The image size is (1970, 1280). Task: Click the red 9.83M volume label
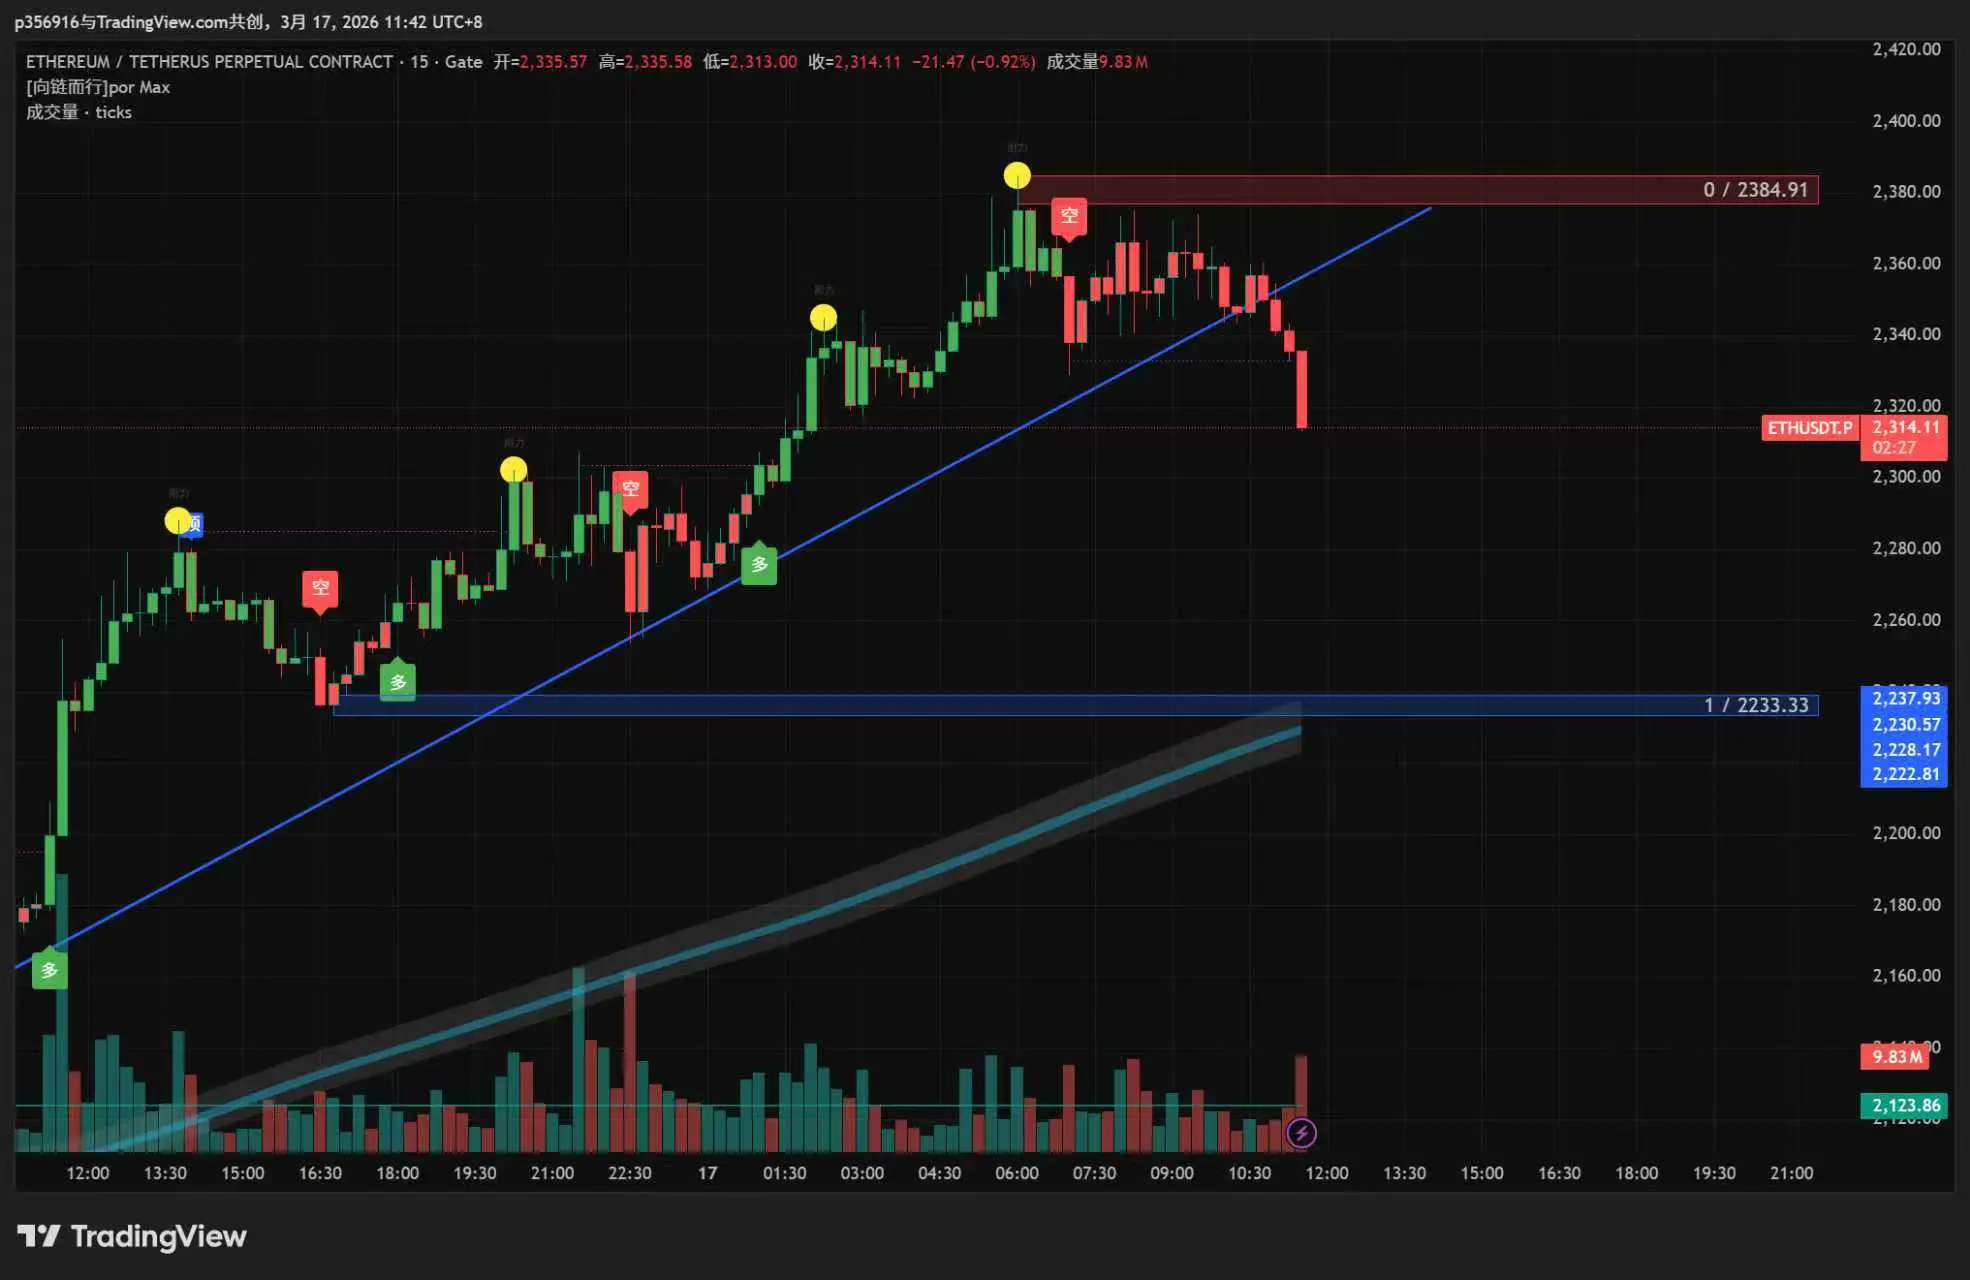click(1895, 1057)
